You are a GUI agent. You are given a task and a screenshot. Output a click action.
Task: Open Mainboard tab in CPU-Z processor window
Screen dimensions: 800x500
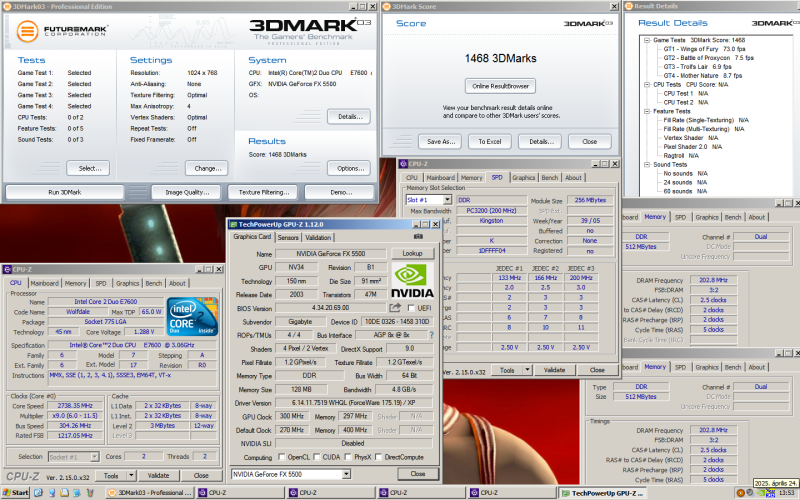[44, 283]
